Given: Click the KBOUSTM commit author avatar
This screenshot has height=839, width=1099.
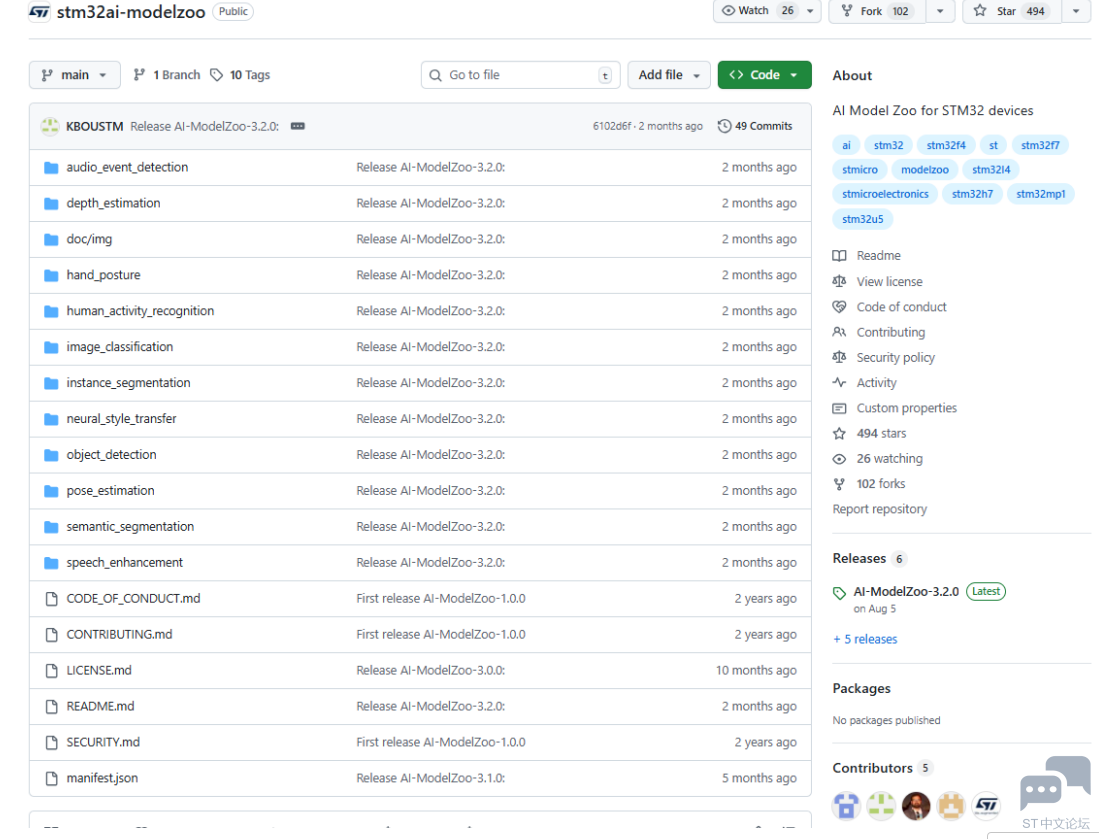Looking at the screenshot, I should [x=50, y=126].
